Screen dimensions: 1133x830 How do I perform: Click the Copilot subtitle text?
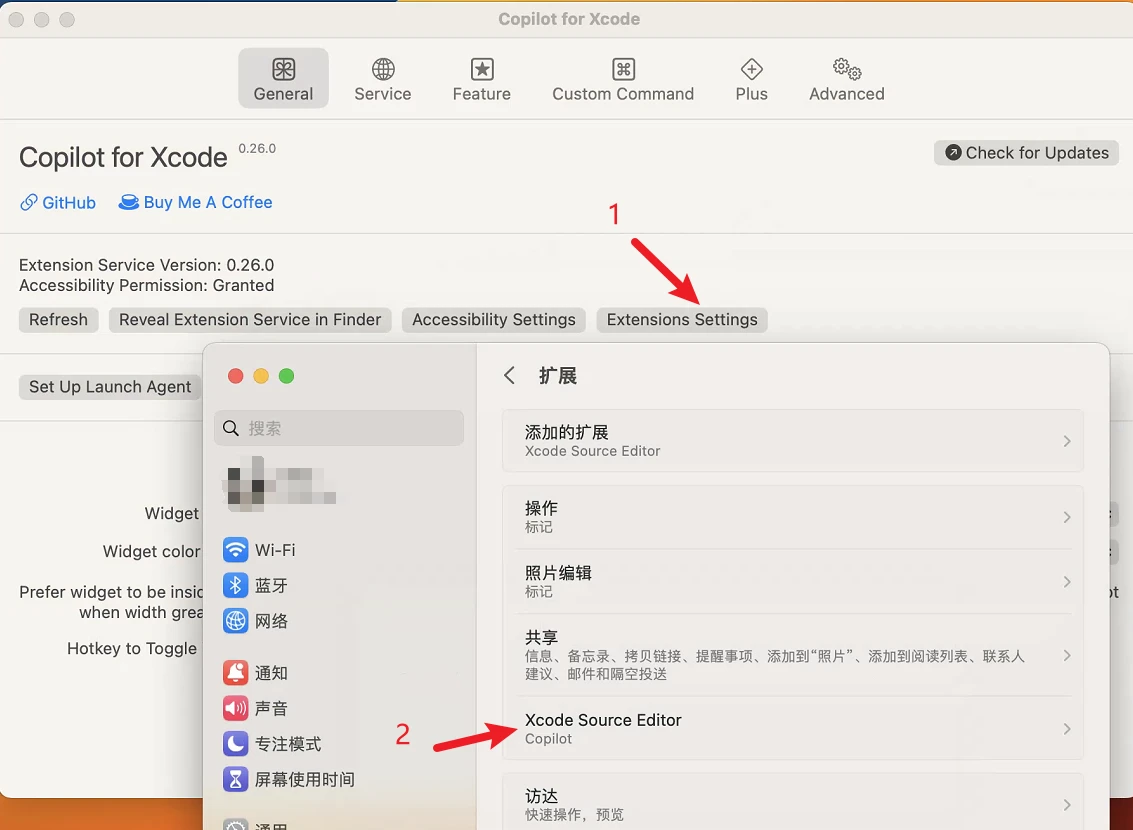click(548, 739)
